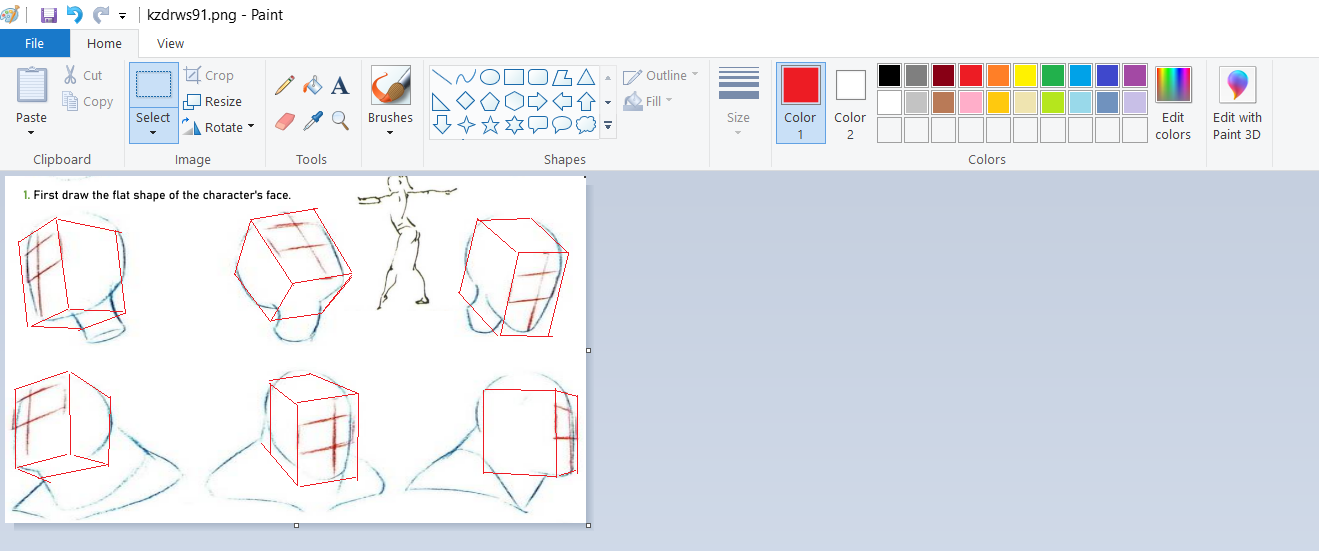
Task: Open the File menu
Action: (x=35, y=43)
